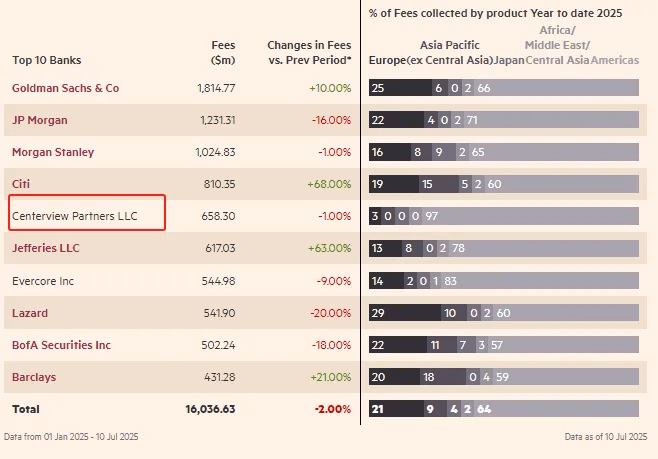Click Citi Asia Pacific bar segment 15

pos(439,184)
